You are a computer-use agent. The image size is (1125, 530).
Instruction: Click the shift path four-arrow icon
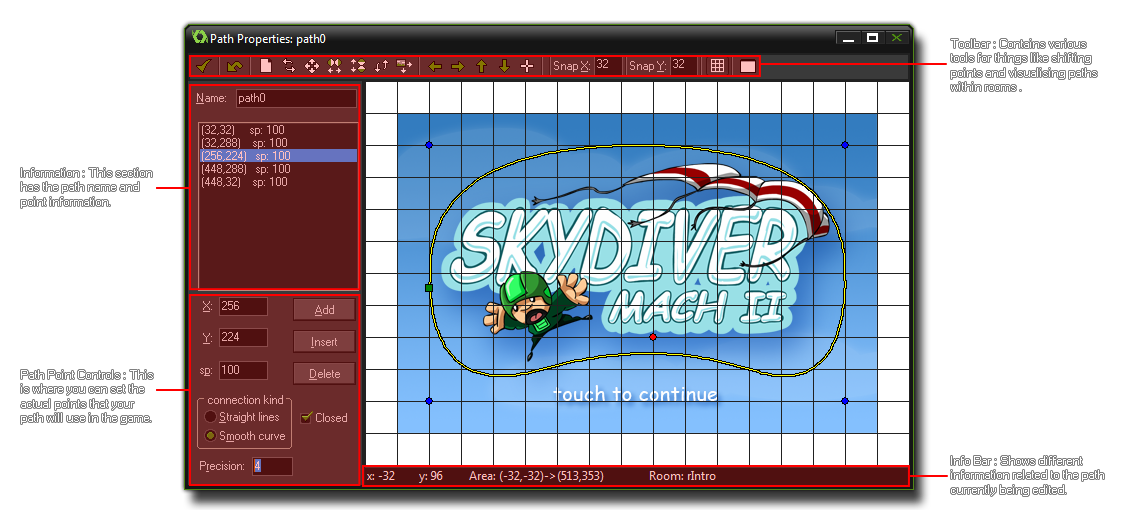[x=312, y=66]
